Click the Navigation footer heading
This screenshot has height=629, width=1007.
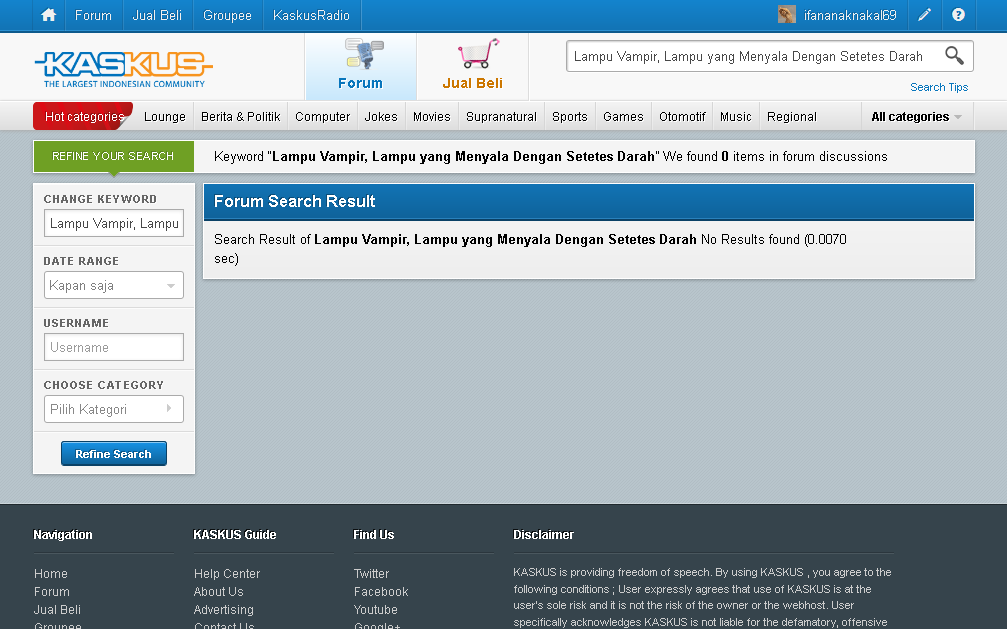(63, 535)
